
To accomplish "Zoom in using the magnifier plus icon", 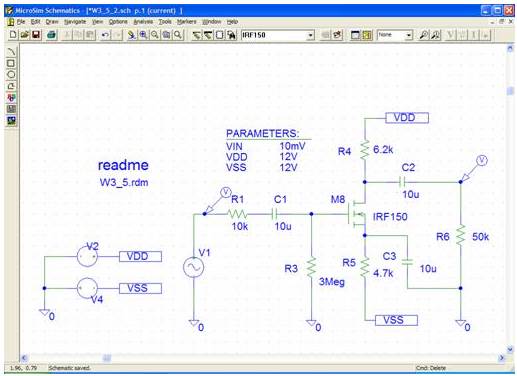I will 143,35.
